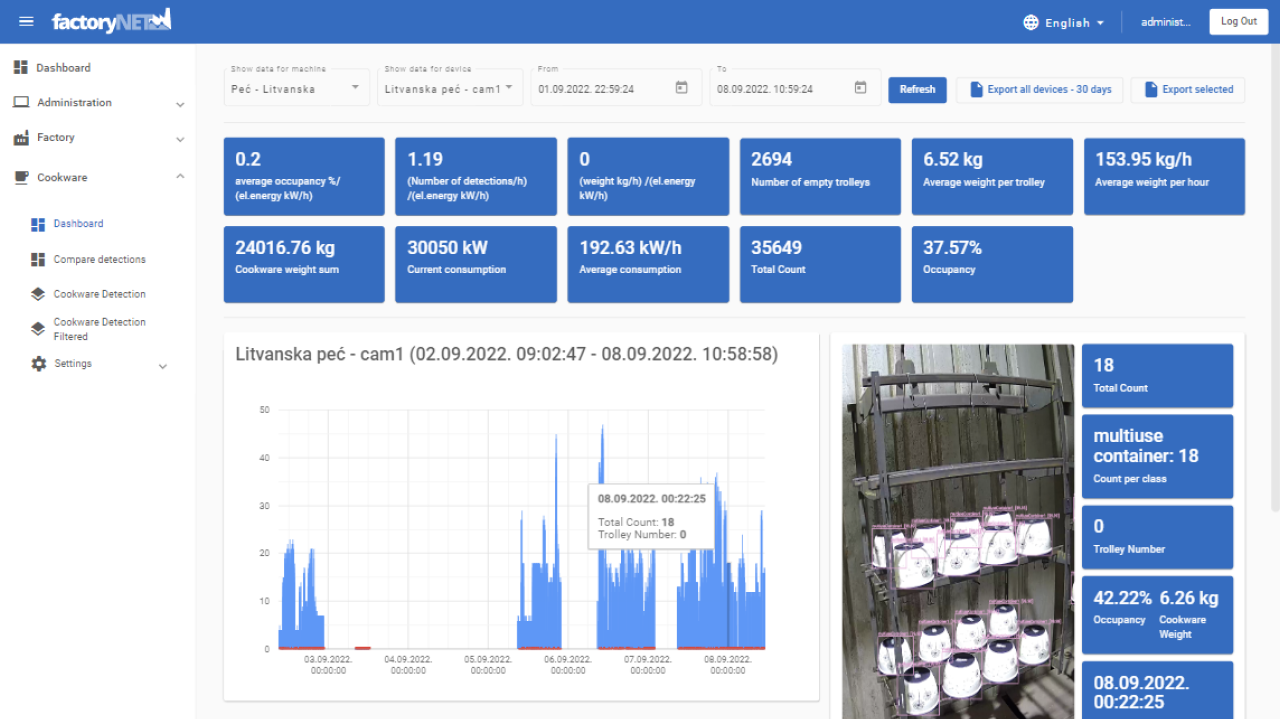Open Compare detections page
The image size is (1280, 719).
[98, 259]
